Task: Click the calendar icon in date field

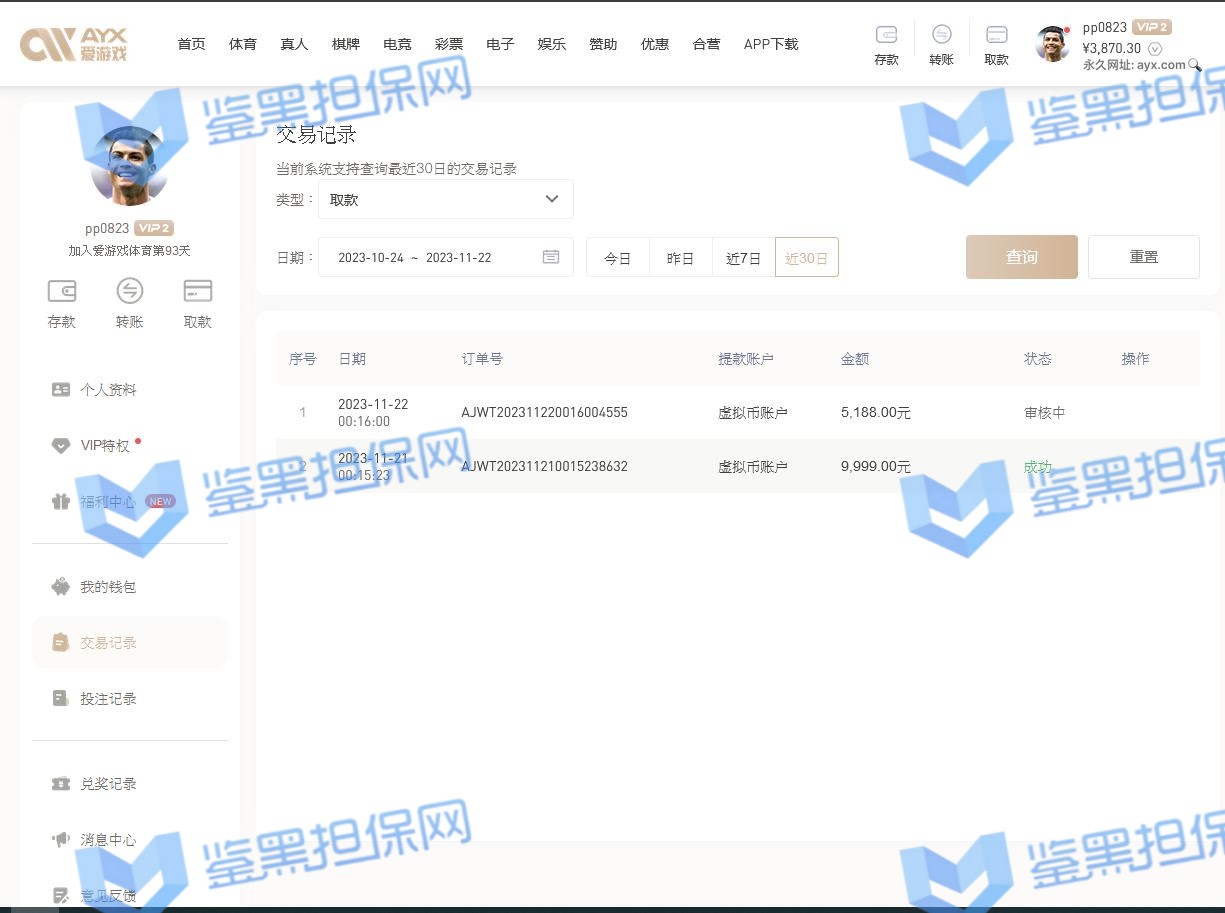Action: [x=551, y=257]
